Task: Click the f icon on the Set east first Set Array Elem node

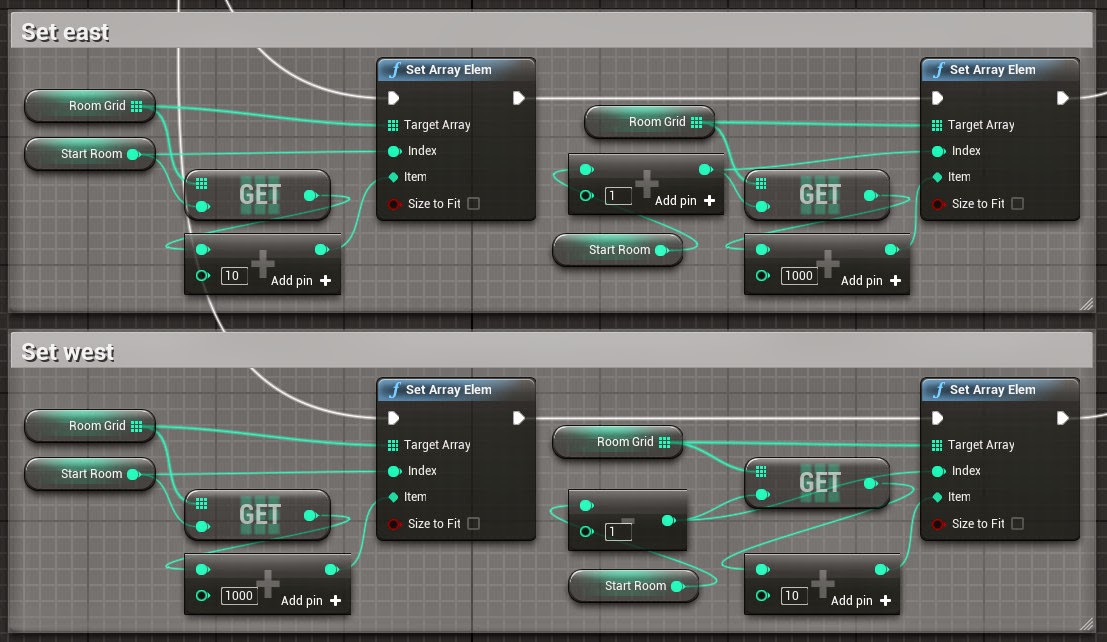Action: (x=394, y=70)
